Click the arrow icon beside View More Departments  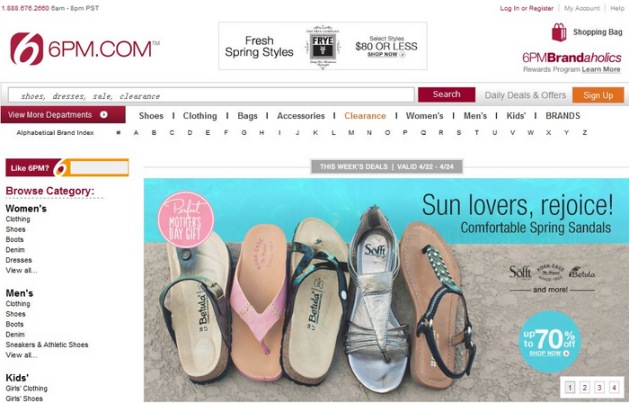tap(104, 115)
